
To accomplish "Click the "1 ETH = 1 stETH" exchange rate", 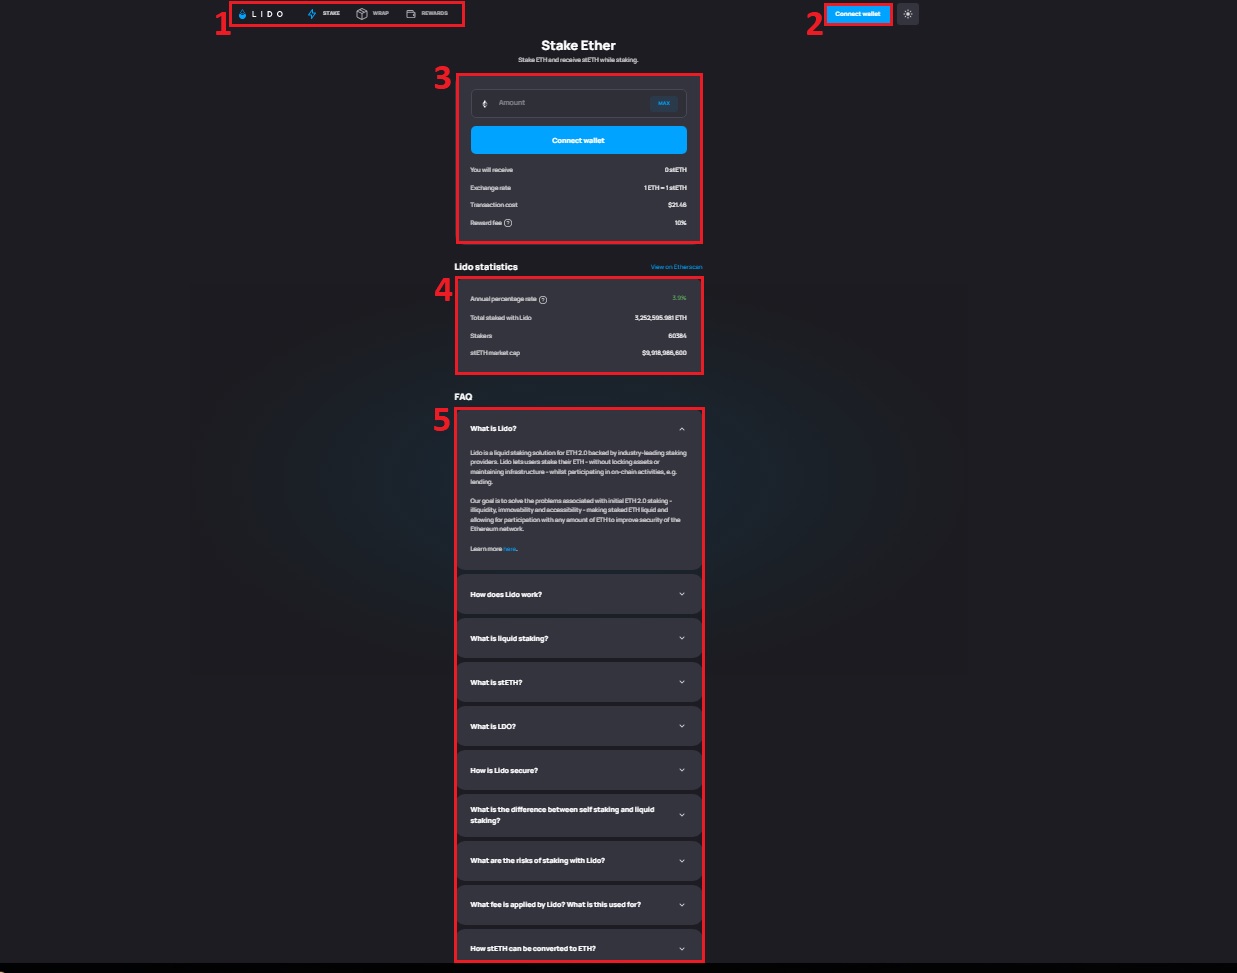I will [665, 188].
